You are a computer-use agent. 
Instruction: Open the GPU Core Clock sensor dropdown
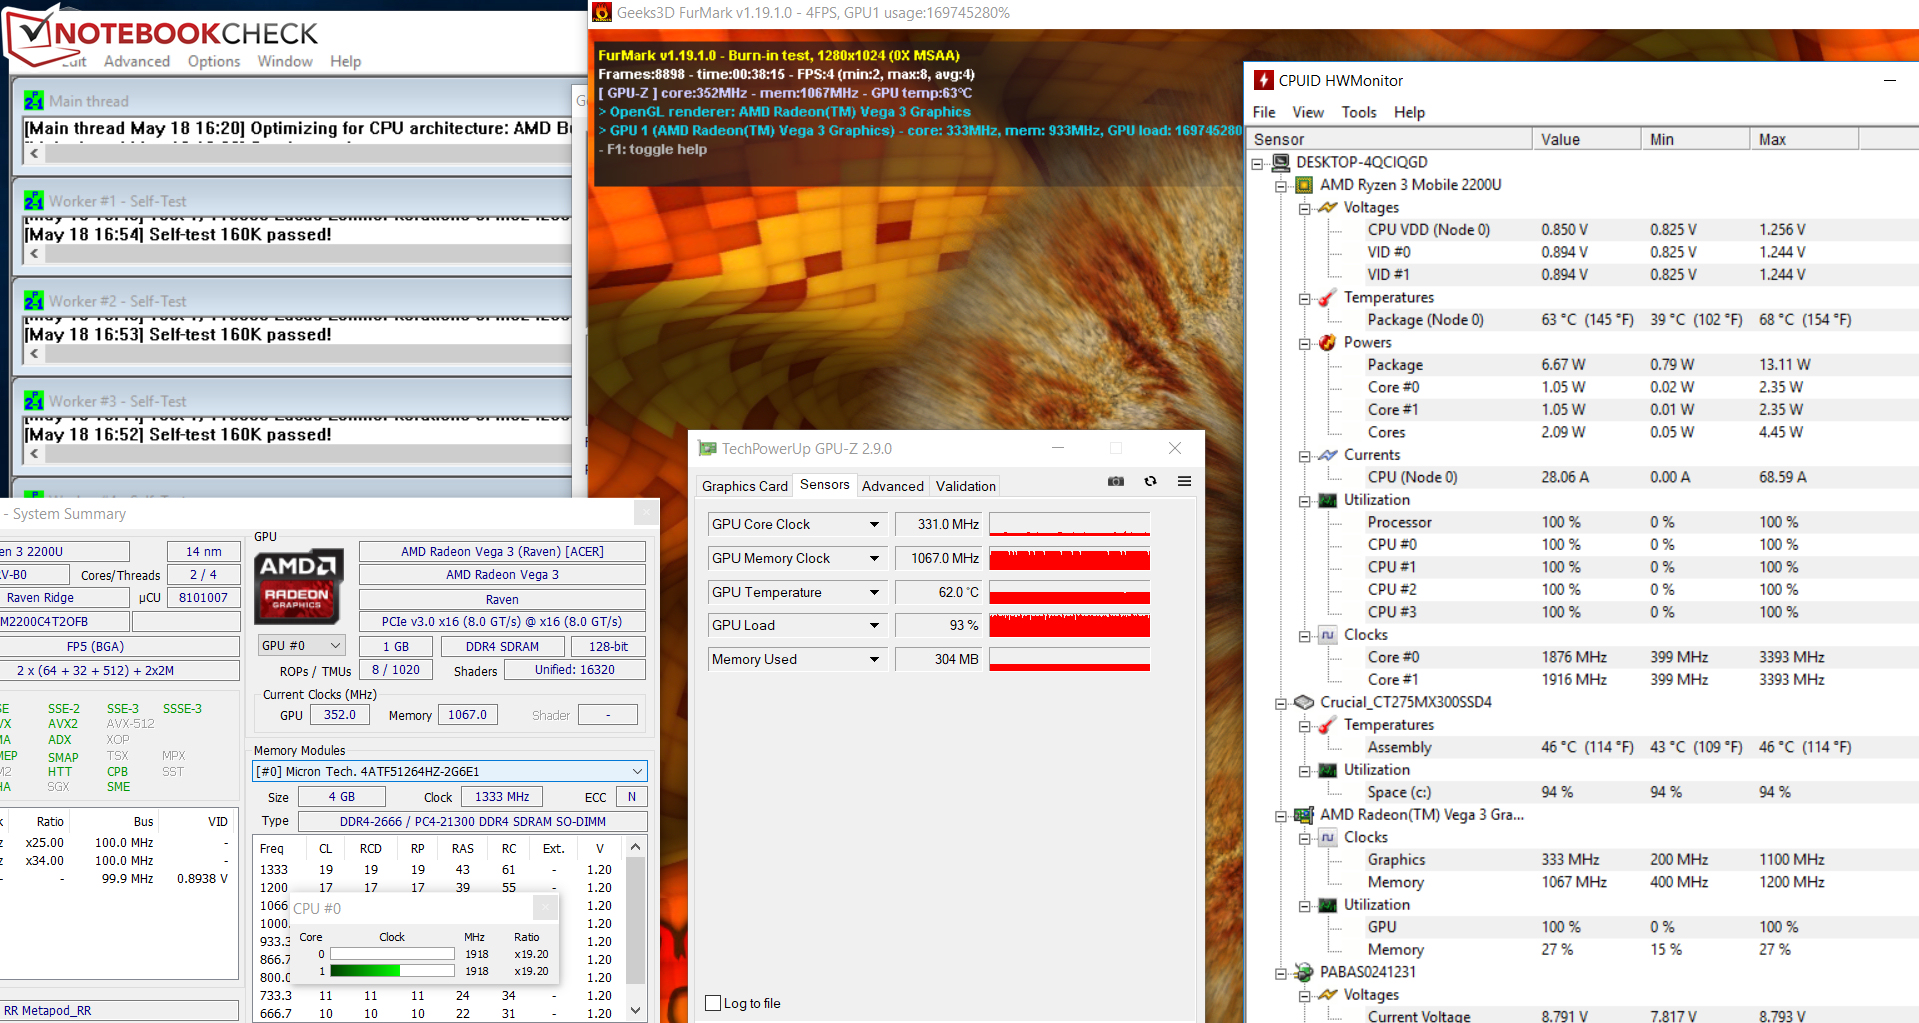click(874, 524)
